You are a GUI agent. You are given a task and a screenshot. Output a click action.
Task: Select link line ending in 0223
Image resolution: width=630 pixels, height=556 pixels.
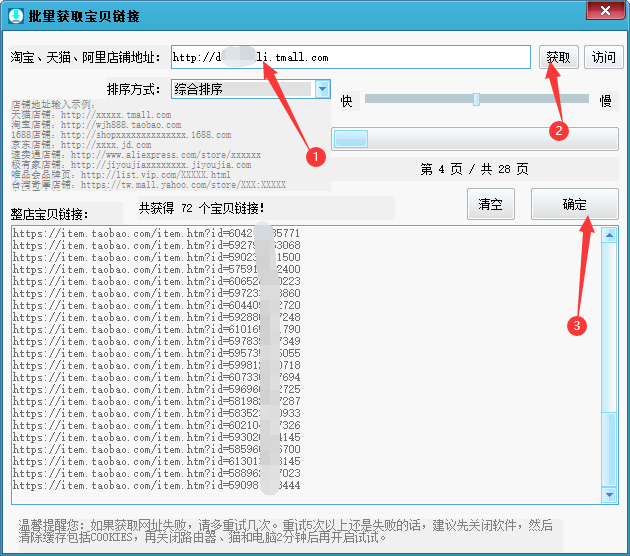(x=156, y=281)
